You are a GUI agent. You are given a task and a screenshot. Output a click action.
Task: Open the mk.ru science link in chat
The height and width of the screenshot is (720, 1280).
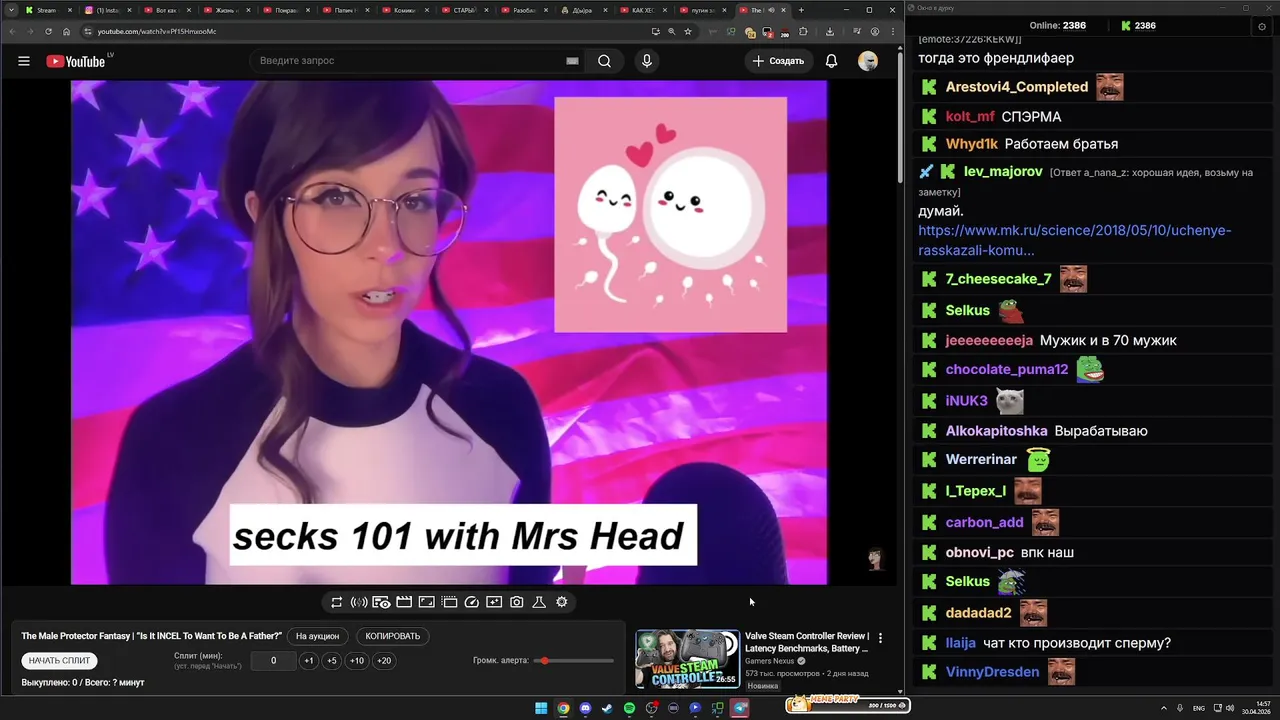coord(1074,240)
